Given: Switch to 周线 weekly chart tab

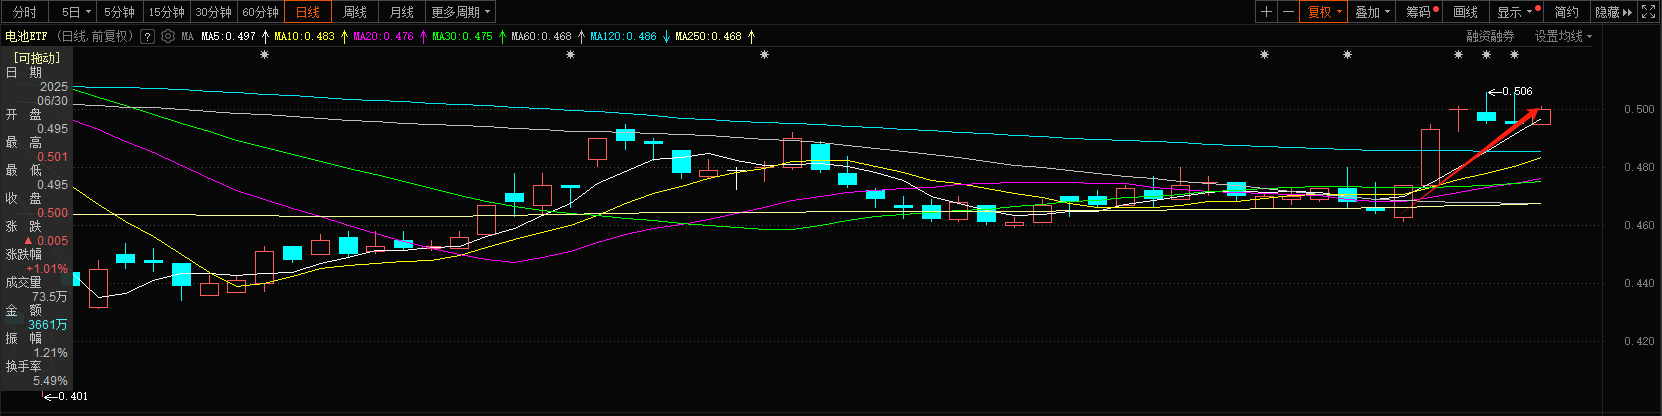Looking at the screenshot, I should (x=355, y=12).
